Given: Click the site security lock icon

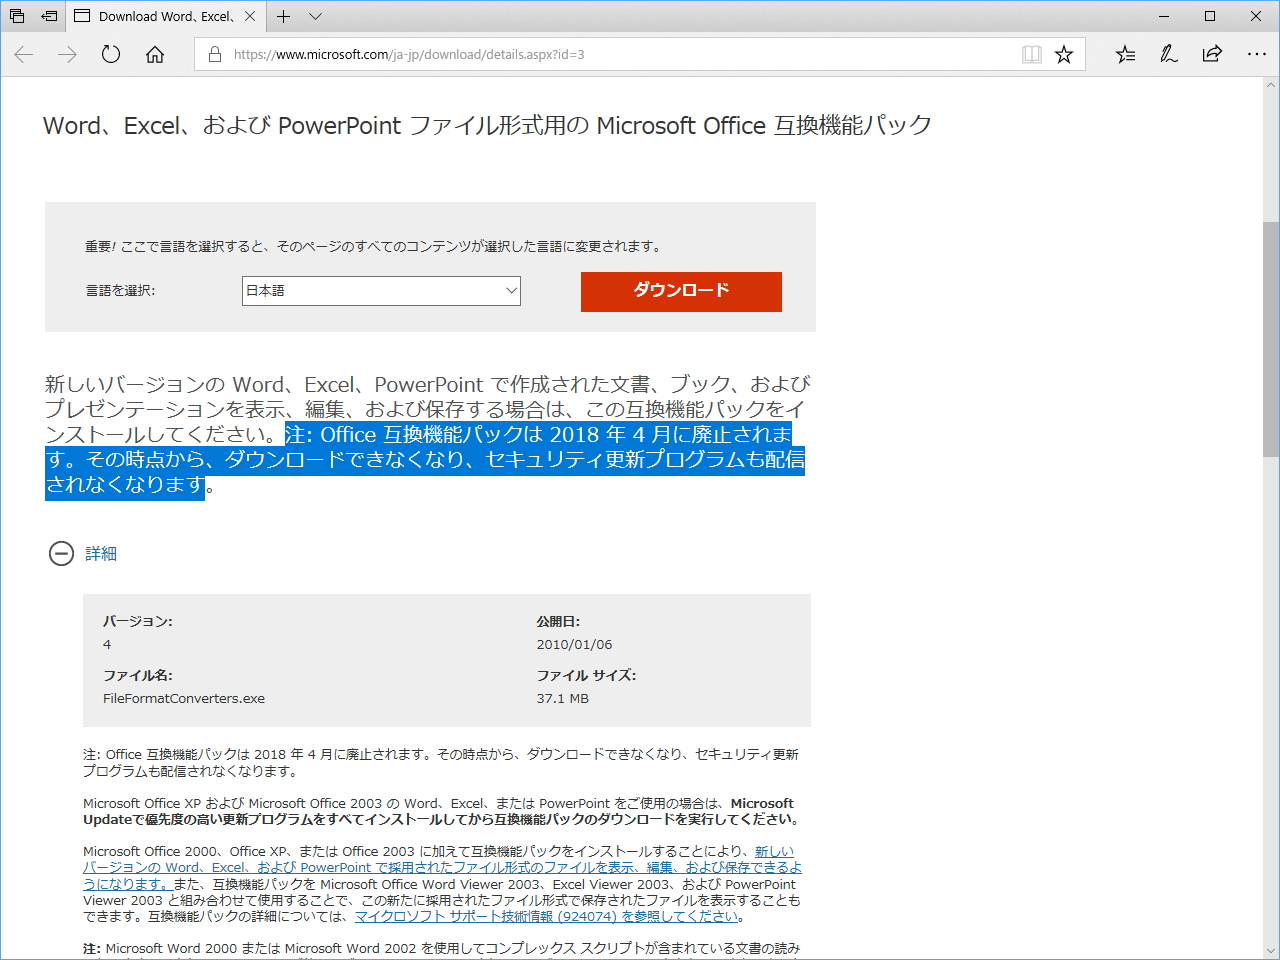Looking at the screenshot, I should tap(214, 54).
